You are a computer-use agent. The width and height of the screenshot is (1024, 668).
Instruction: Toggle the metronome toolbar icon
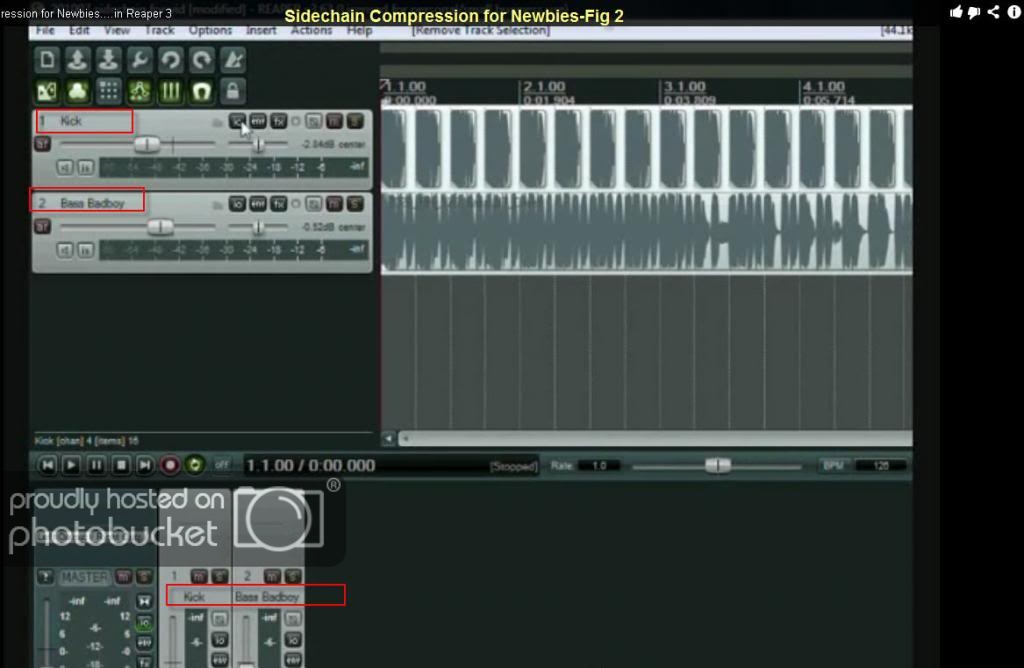233,60
